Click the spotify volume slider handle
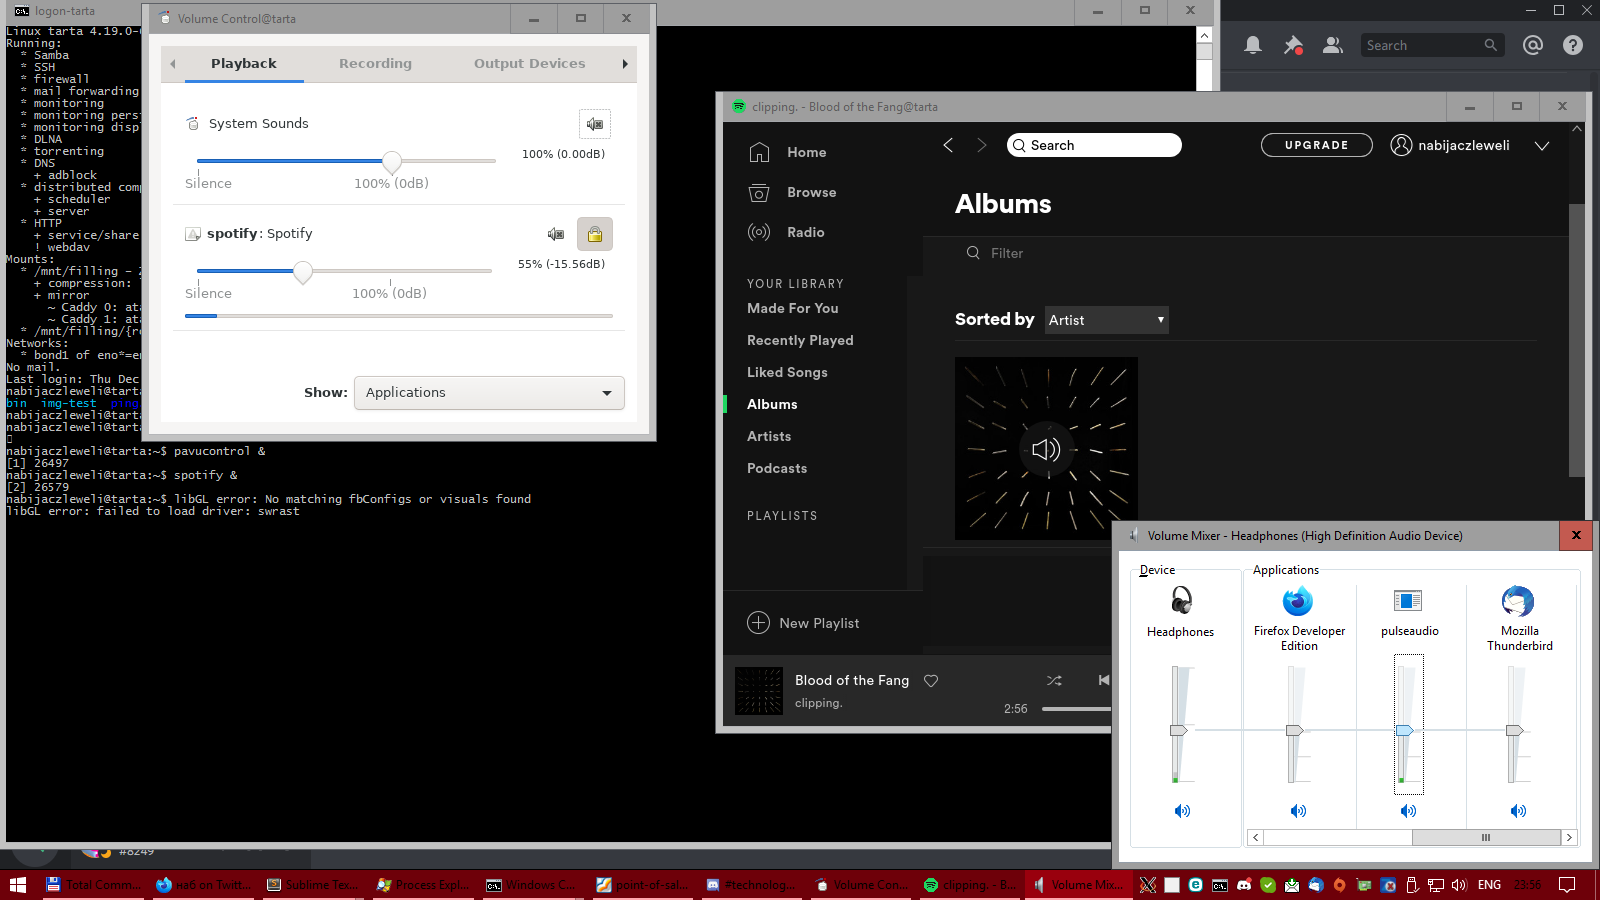Screen dimensions: 1600x900 tap(303, 271)
